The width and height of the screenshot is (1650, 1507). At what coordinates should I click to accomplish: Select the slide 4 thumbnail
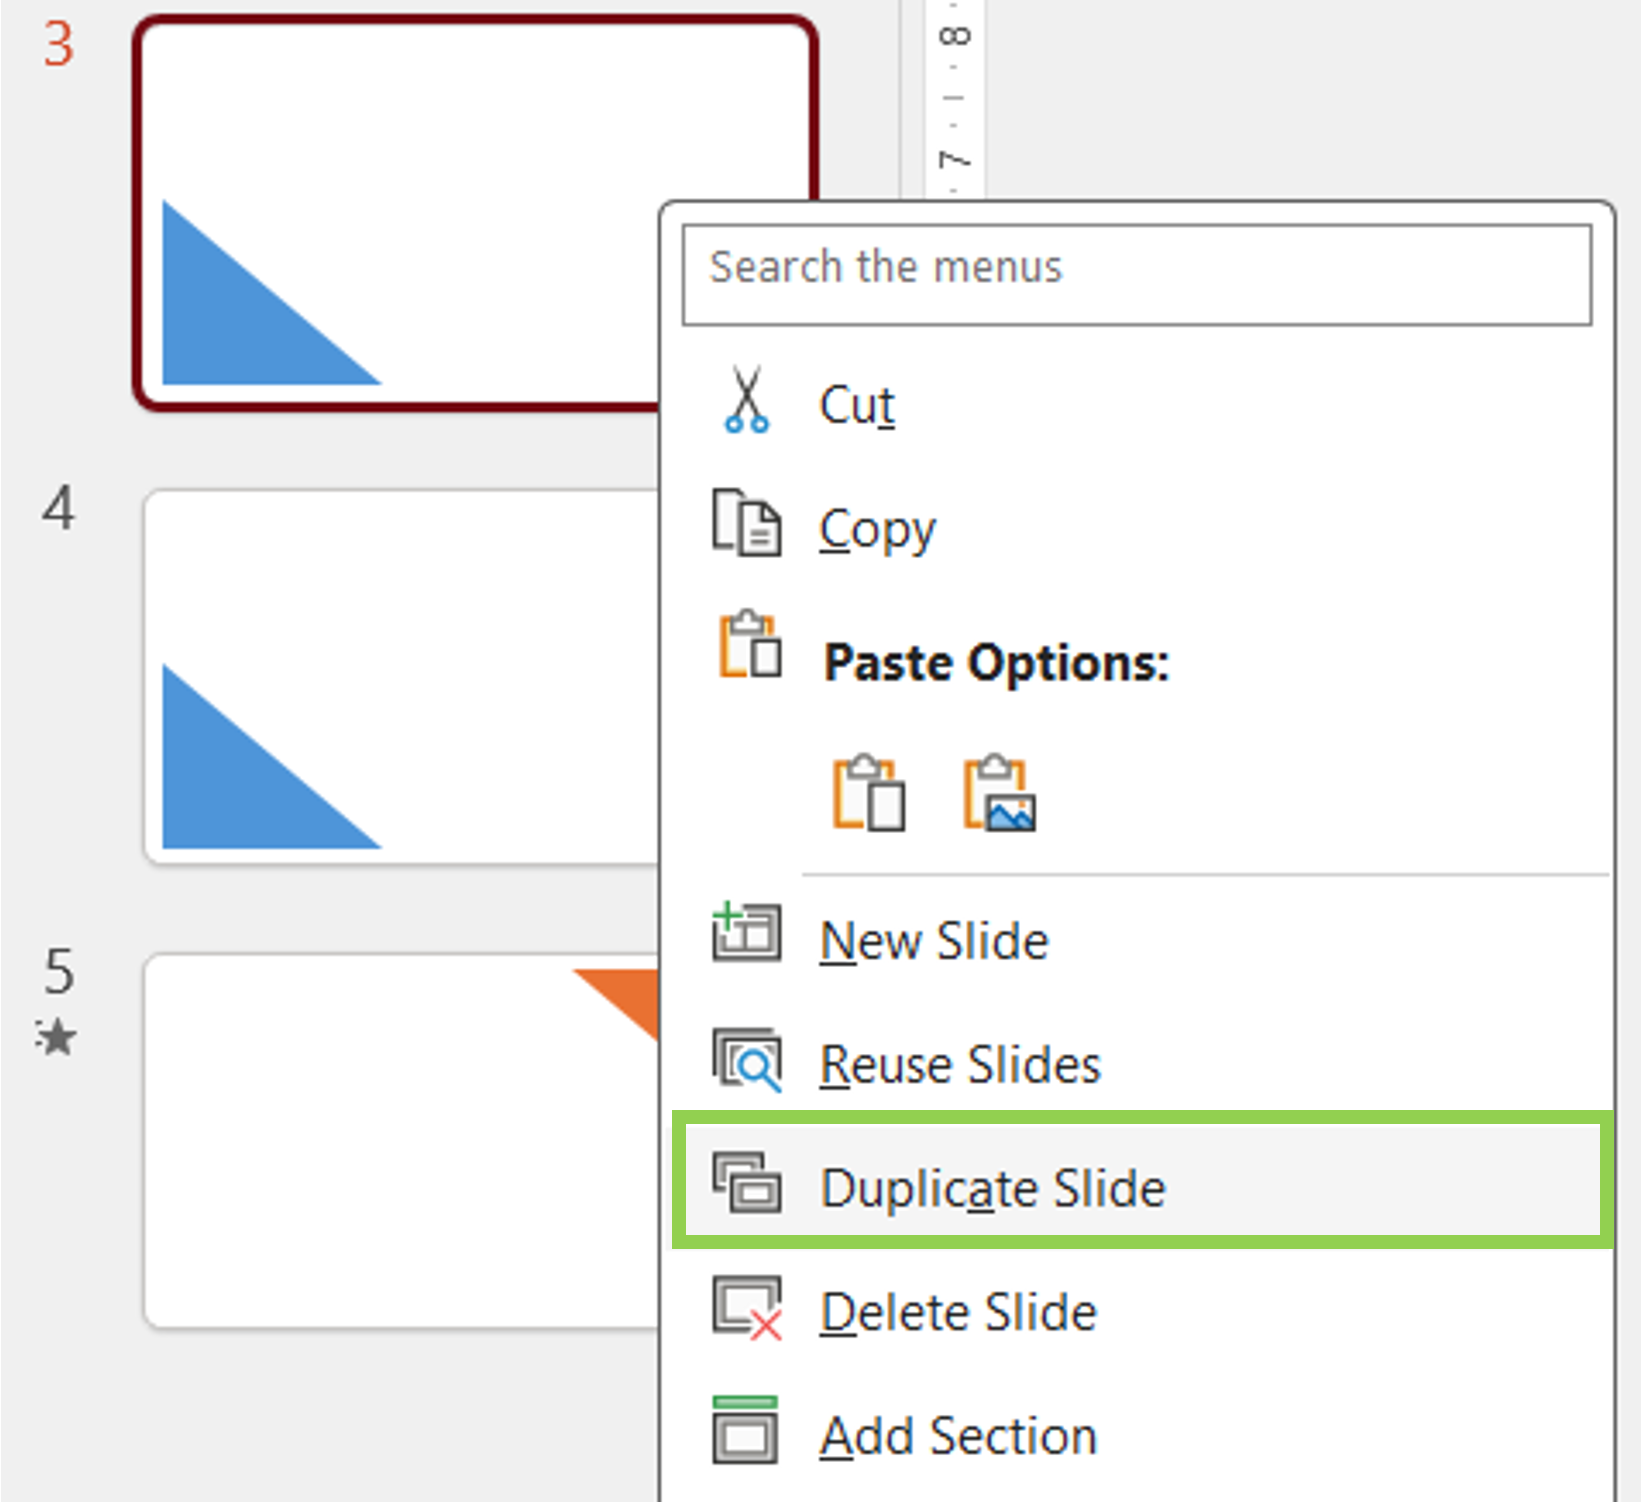tap(400, 675)
